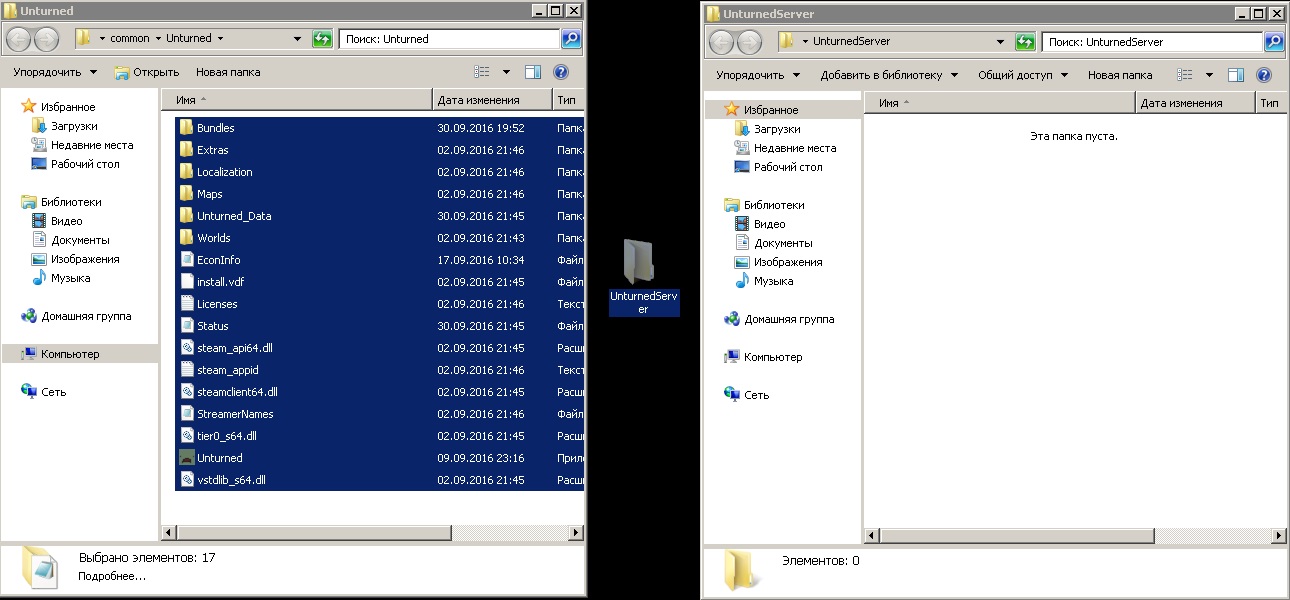The height and width of the screenshot is (600, 1290).
Task: Open Загрузки in Unturned window sidebar
Action: pyautogui.click(x=65, y=126)
